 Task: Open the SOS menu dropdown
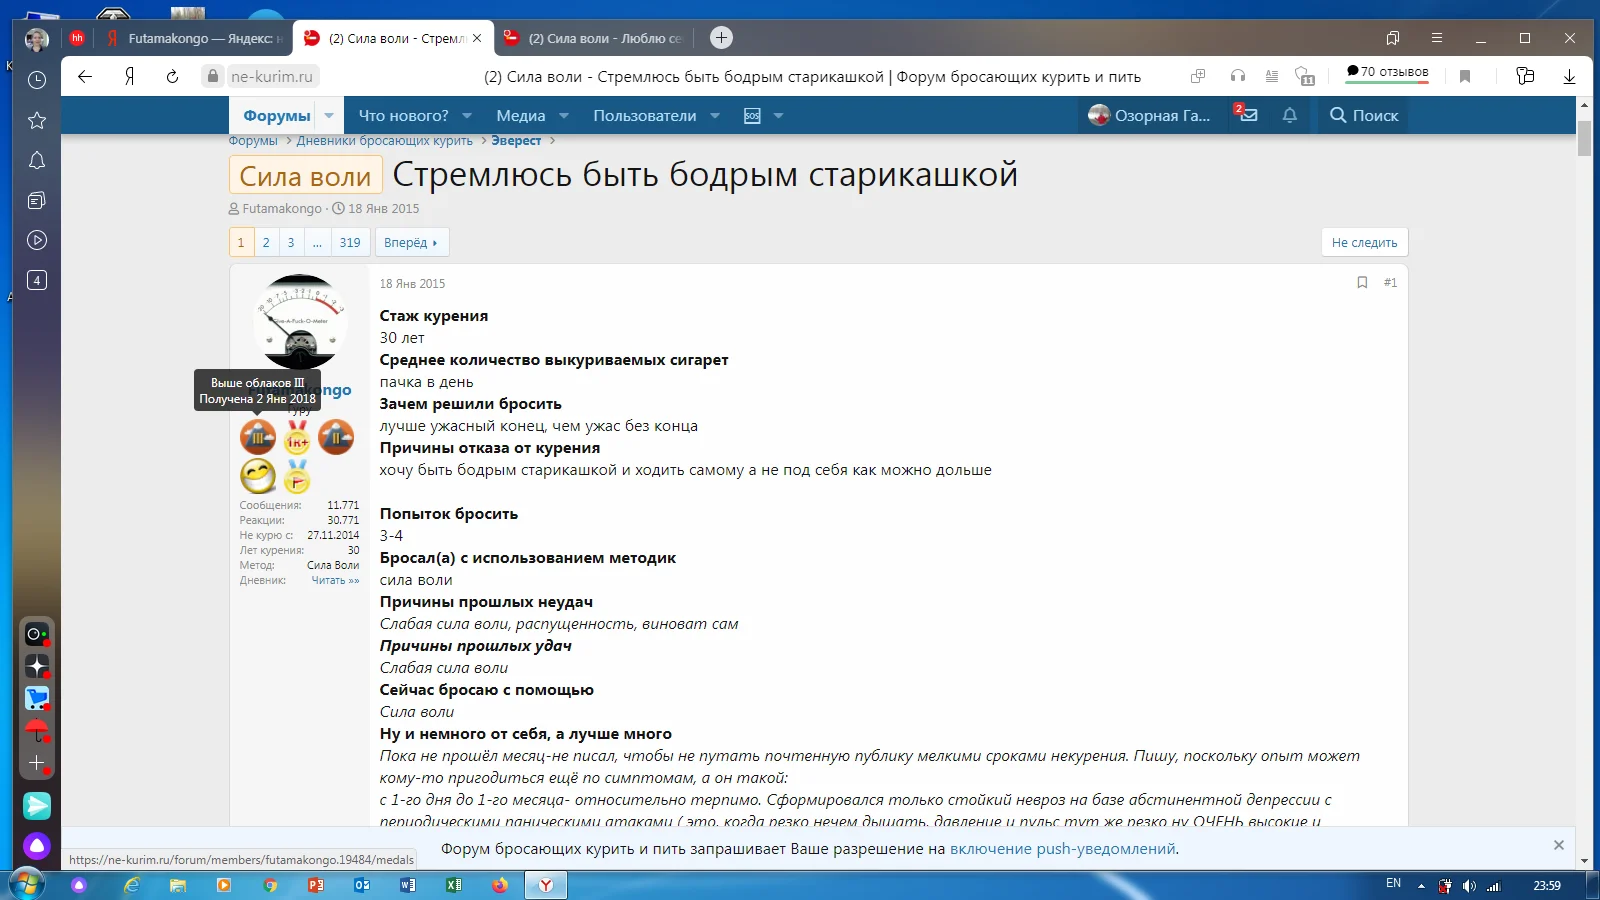pos(778,115)
